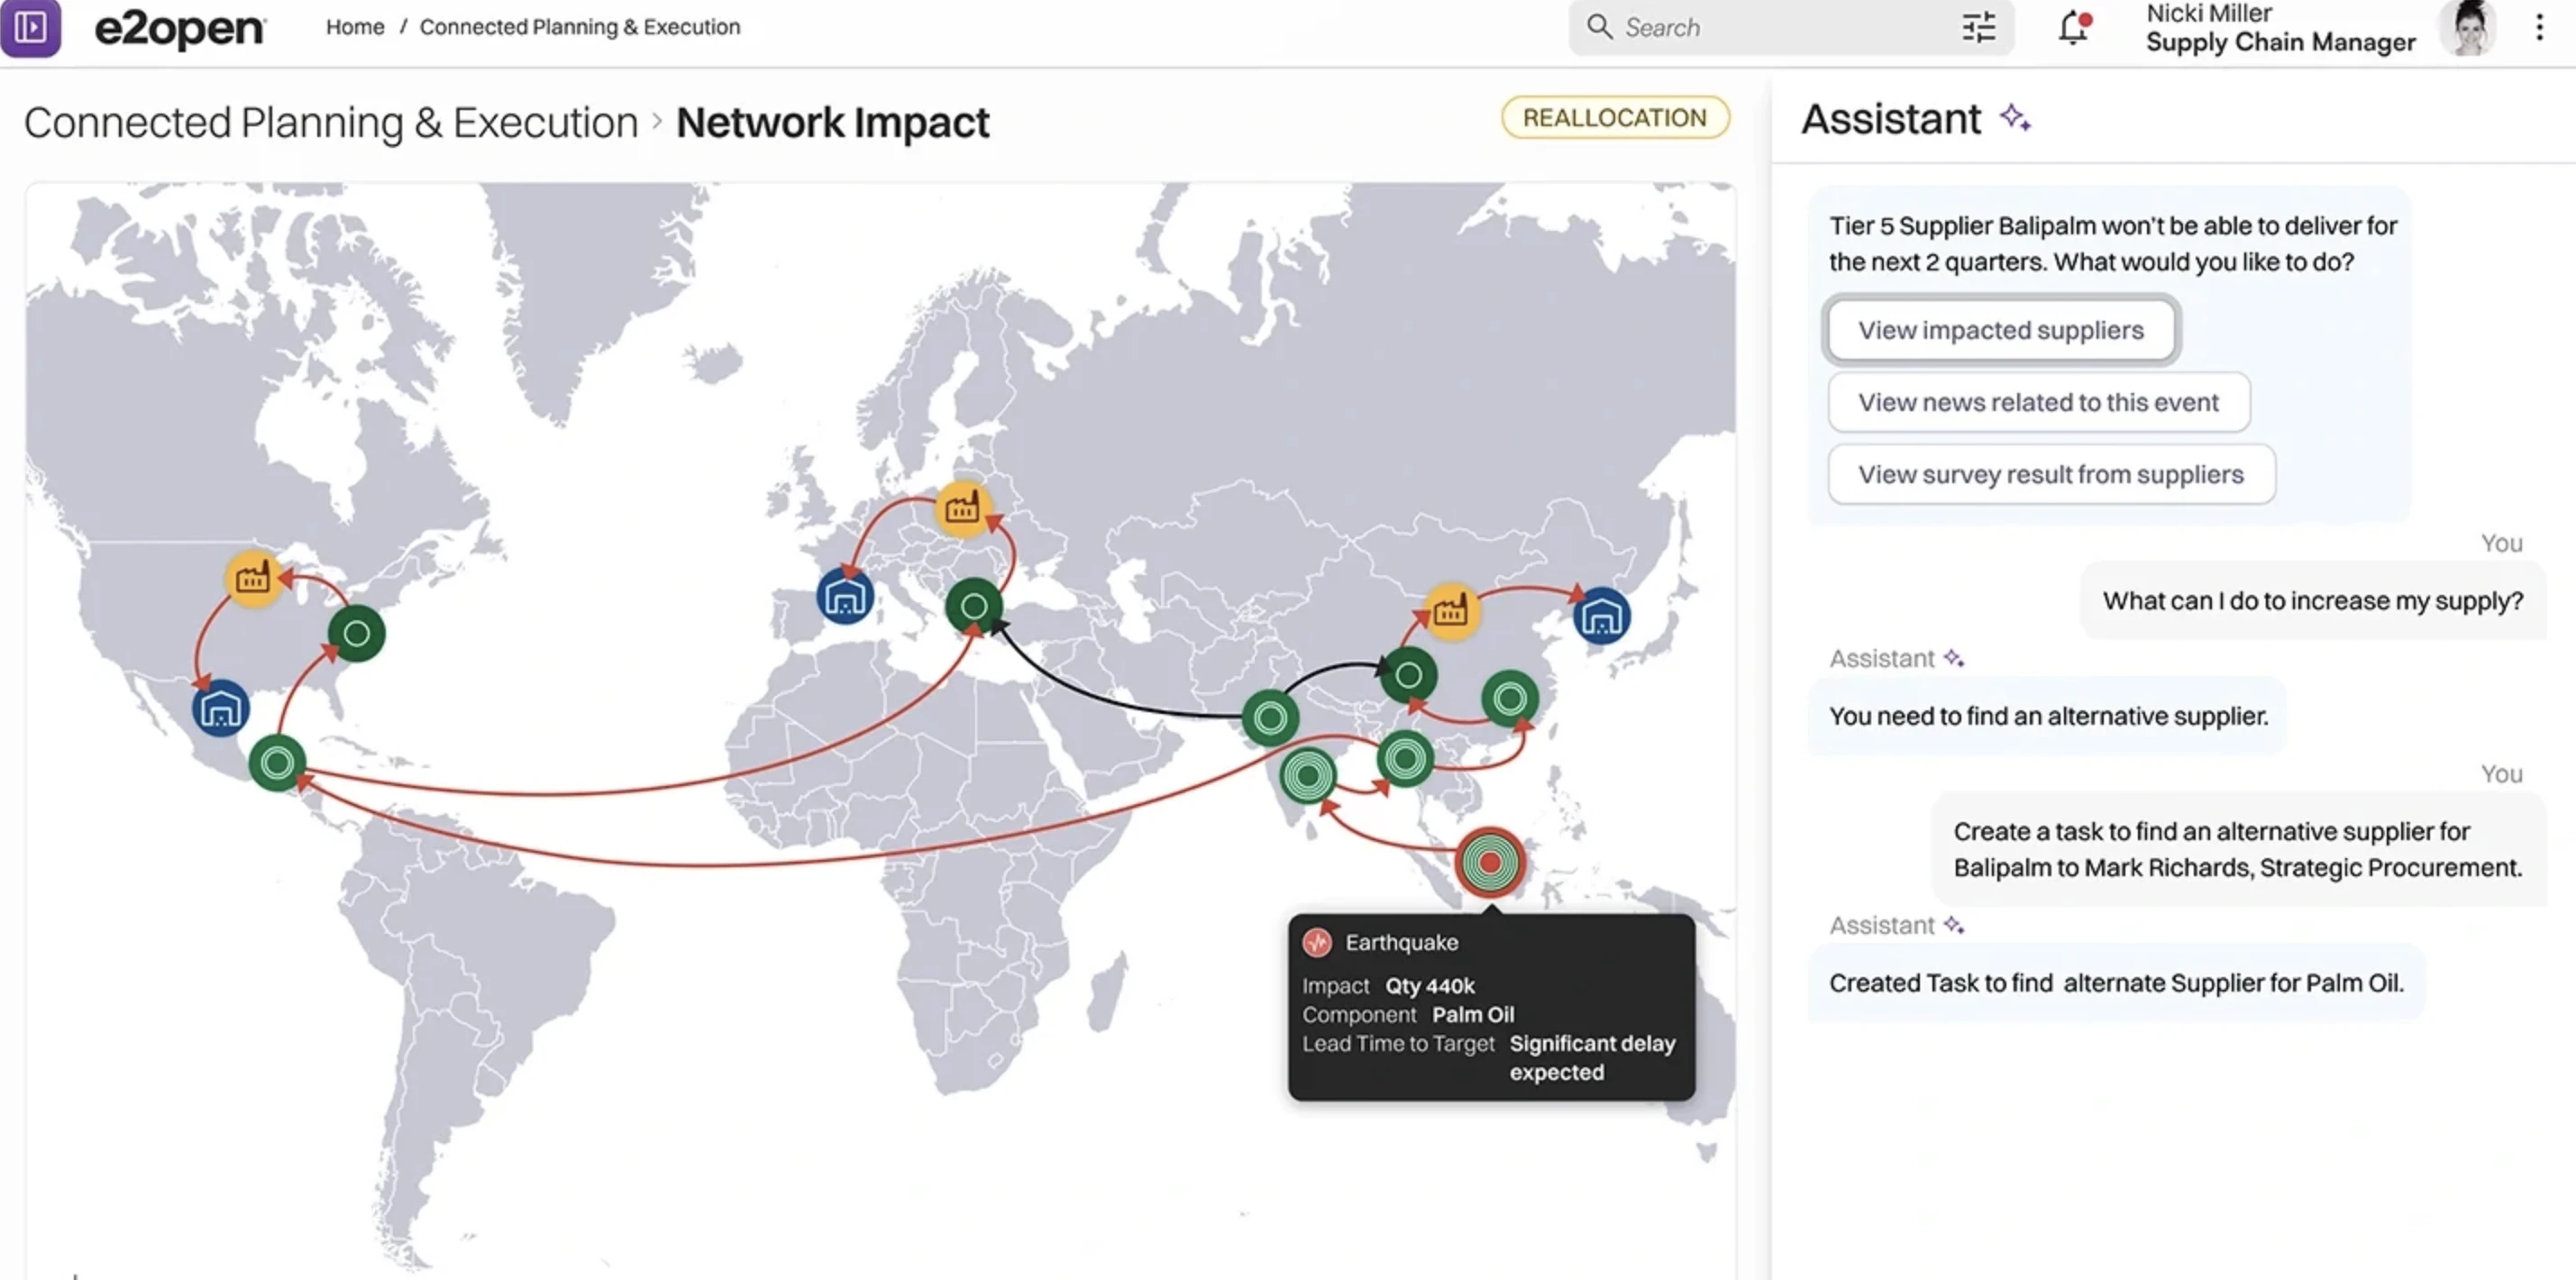Image resolution: width=2576 pixels, height=1280 pixels.
Task: Click View impacted suppliers button
Action: click(x=2000, y=330)
